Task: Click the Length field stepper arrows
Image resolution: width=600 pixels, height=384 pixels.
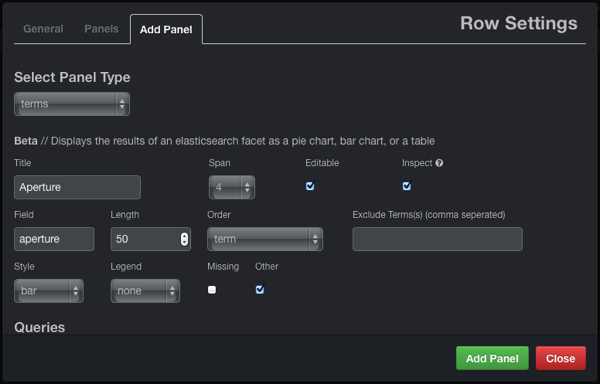Action: click(x=184, y=239)
